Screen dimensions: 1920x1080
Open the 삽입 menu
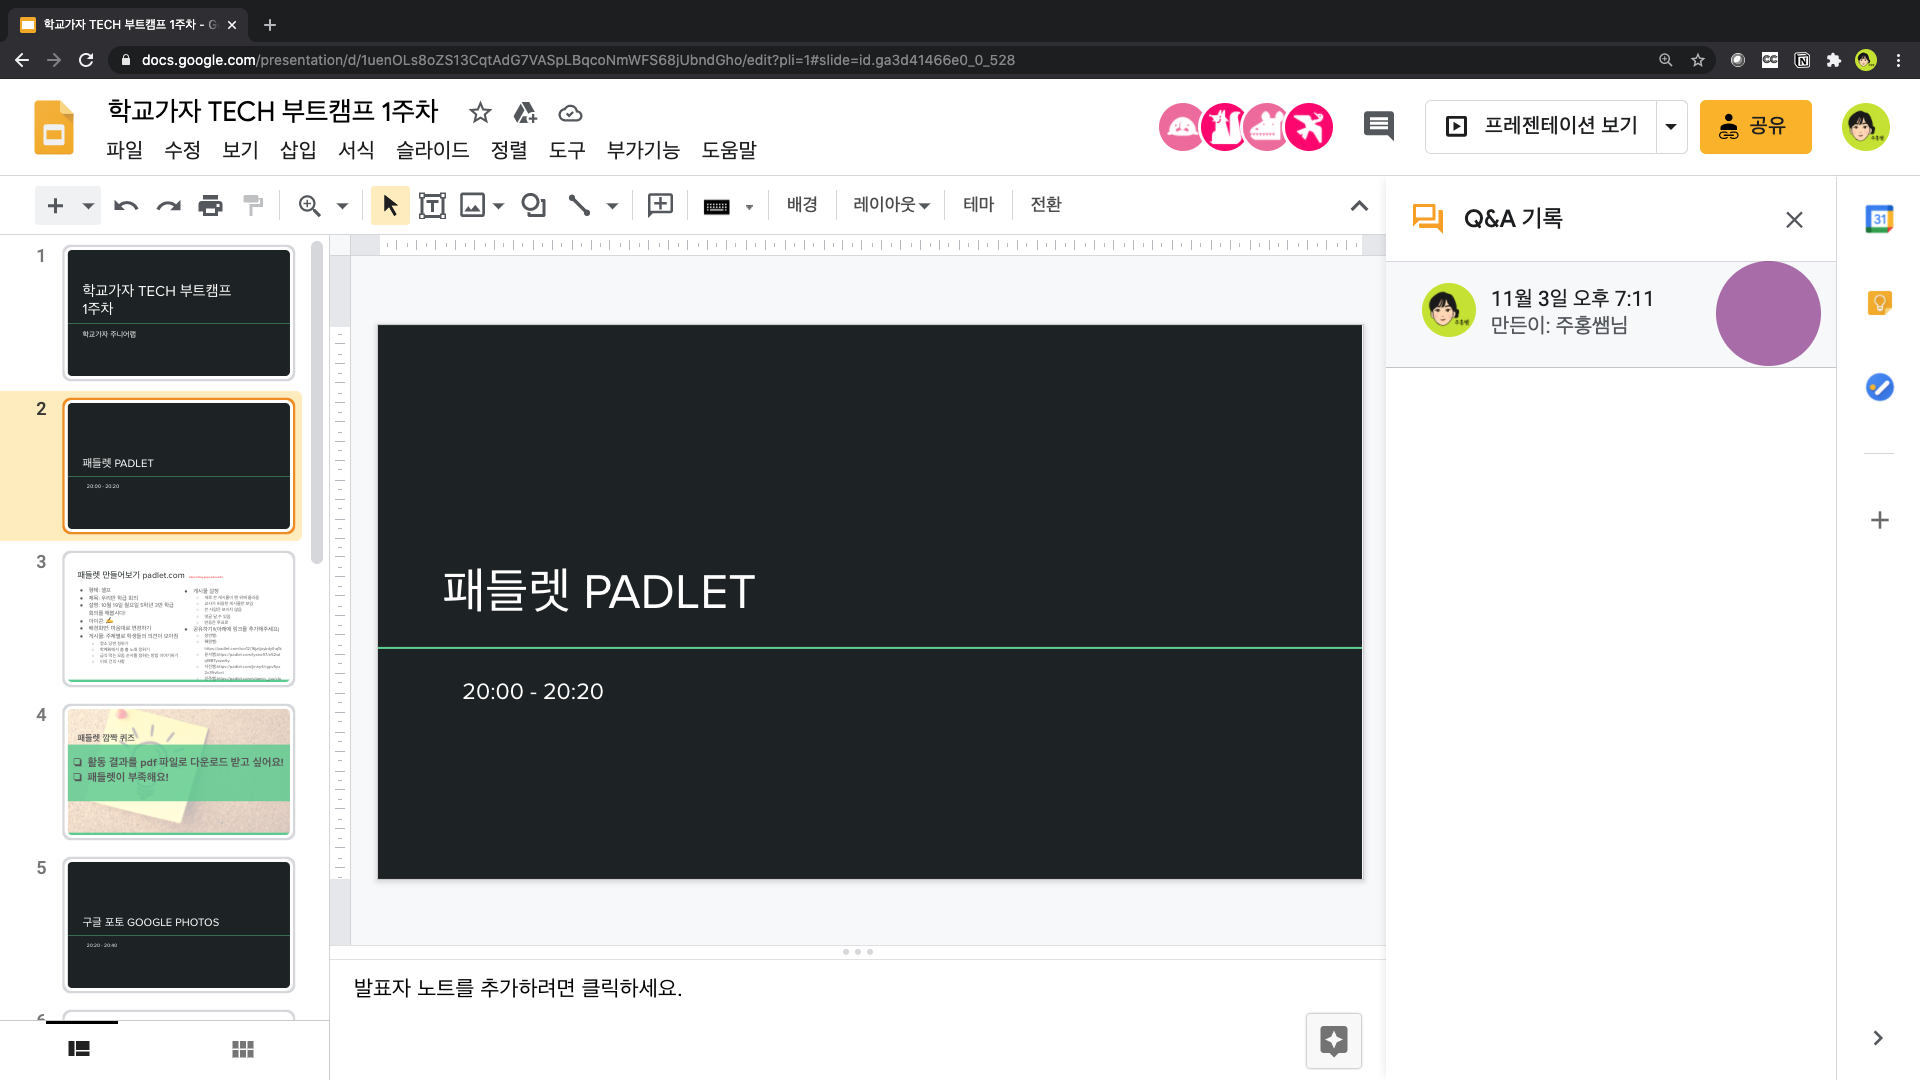298,150
